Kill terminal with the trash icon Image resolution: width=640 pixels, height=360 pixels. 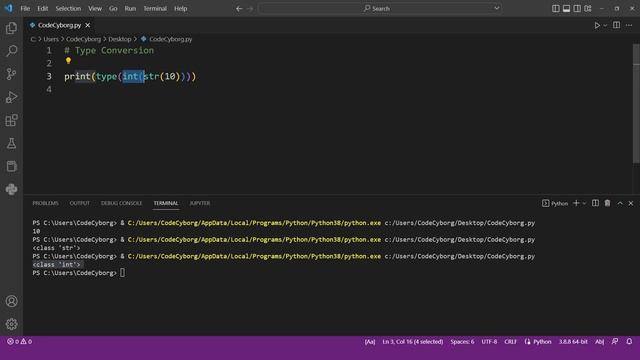pyautogui.click(x=607, y=203)
